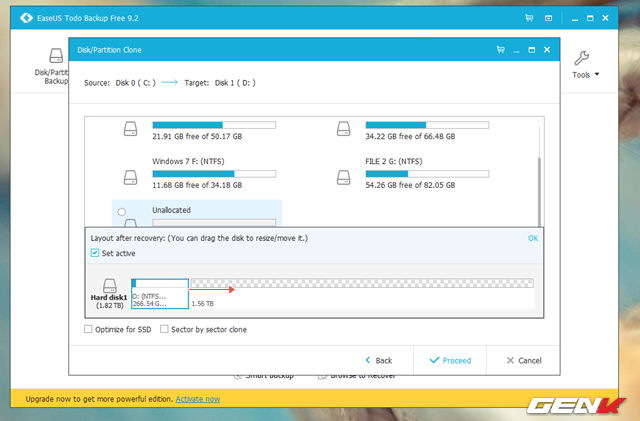Enable Optimize for SSD

(x=88, y=329)
